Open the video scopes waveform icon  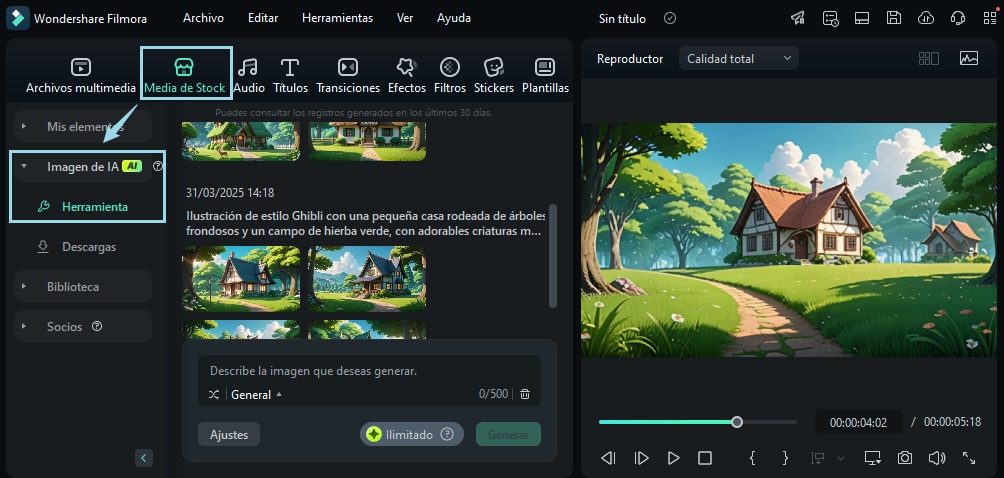[x=969, y=58]
